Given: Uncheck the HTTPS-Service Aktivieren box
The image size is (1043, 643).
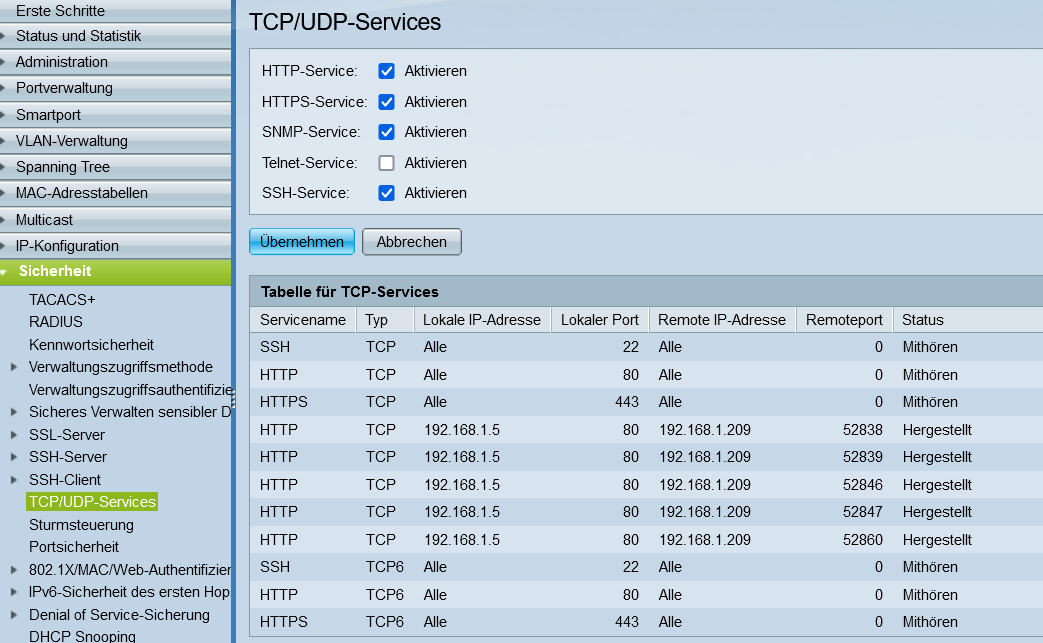Looking at the screenshot, I should tap(386, 102).
